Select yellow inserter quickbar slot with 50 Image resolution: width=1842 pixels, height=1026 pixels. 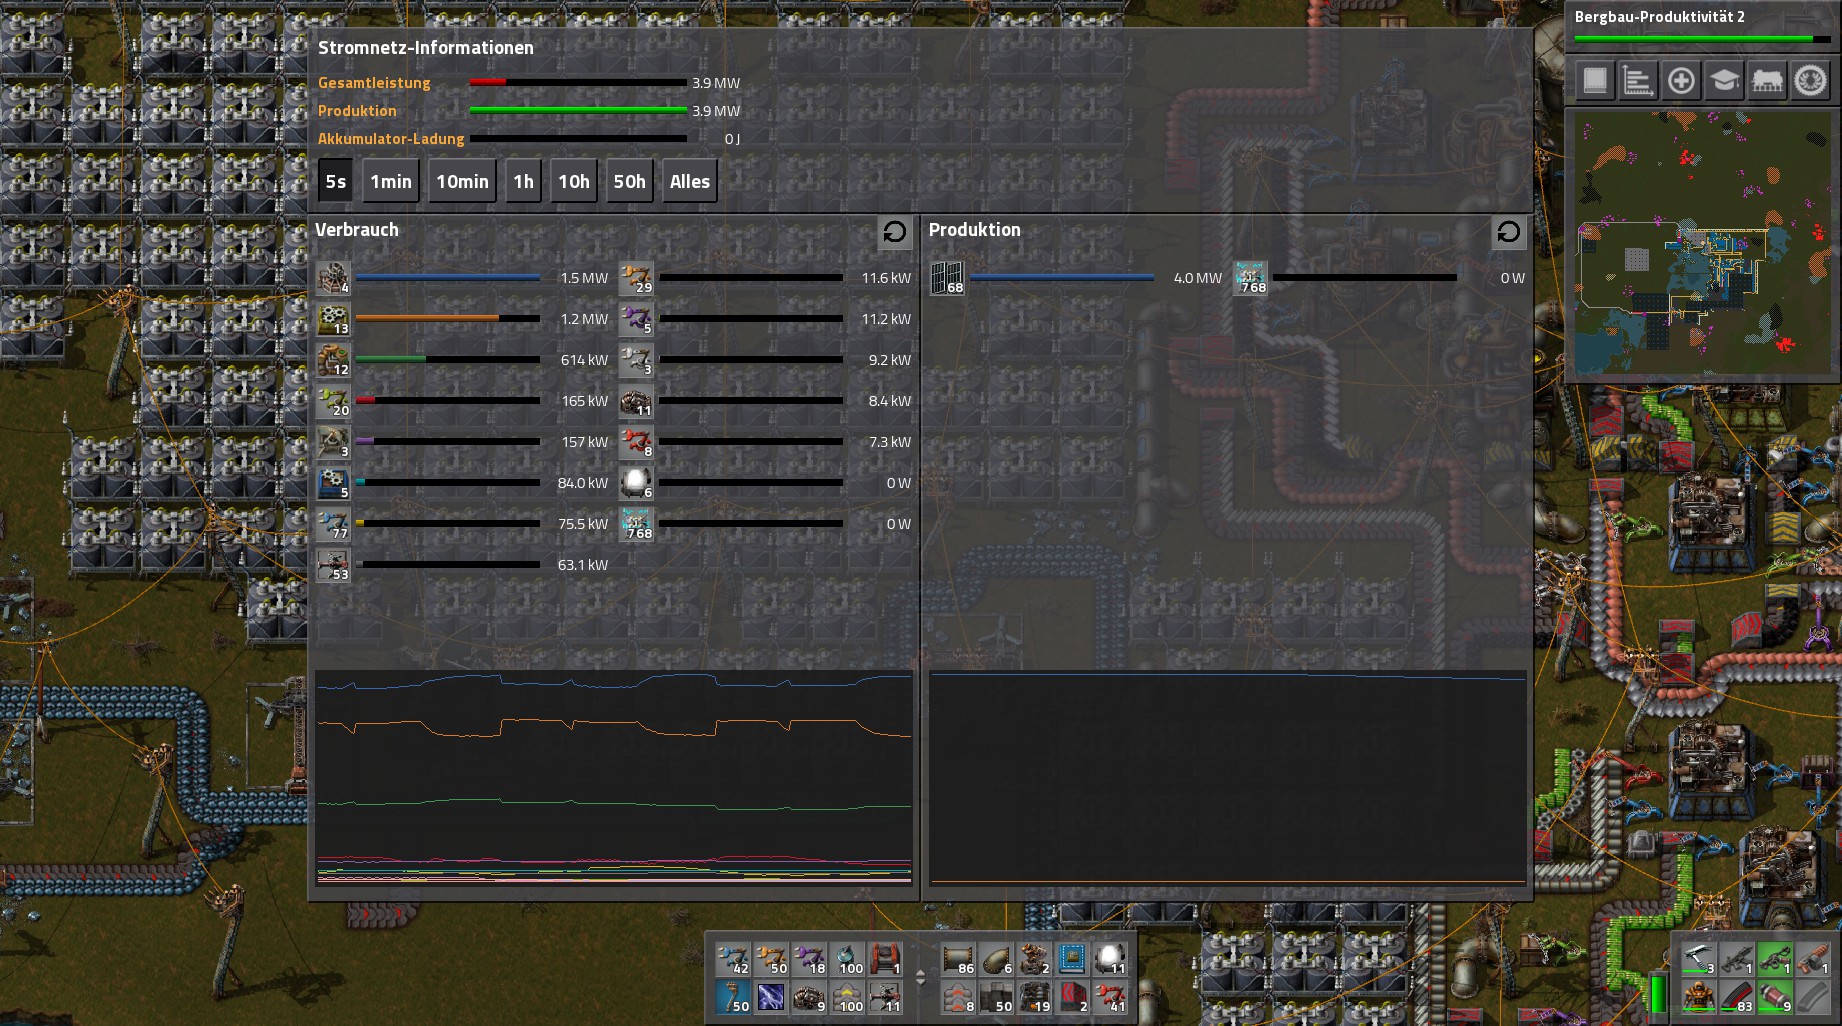[x=771, y=958]
